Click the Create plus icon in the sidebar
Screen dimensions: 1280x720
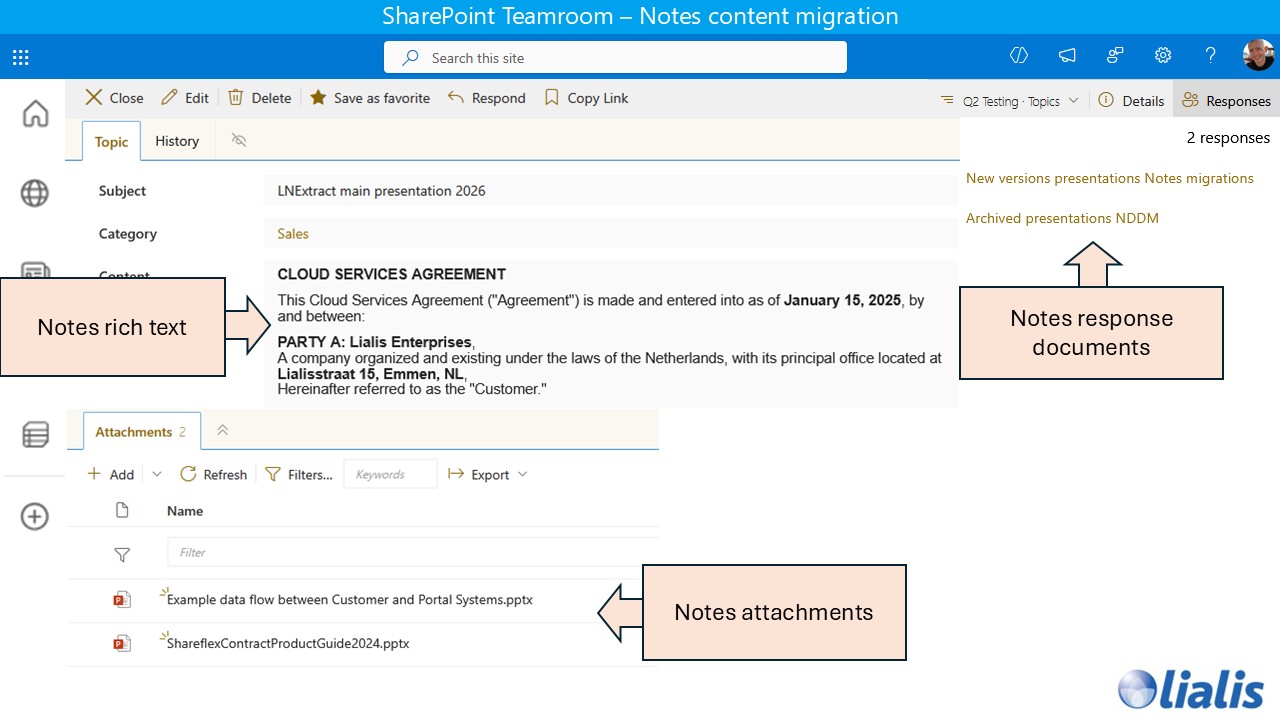coord(35,517)
